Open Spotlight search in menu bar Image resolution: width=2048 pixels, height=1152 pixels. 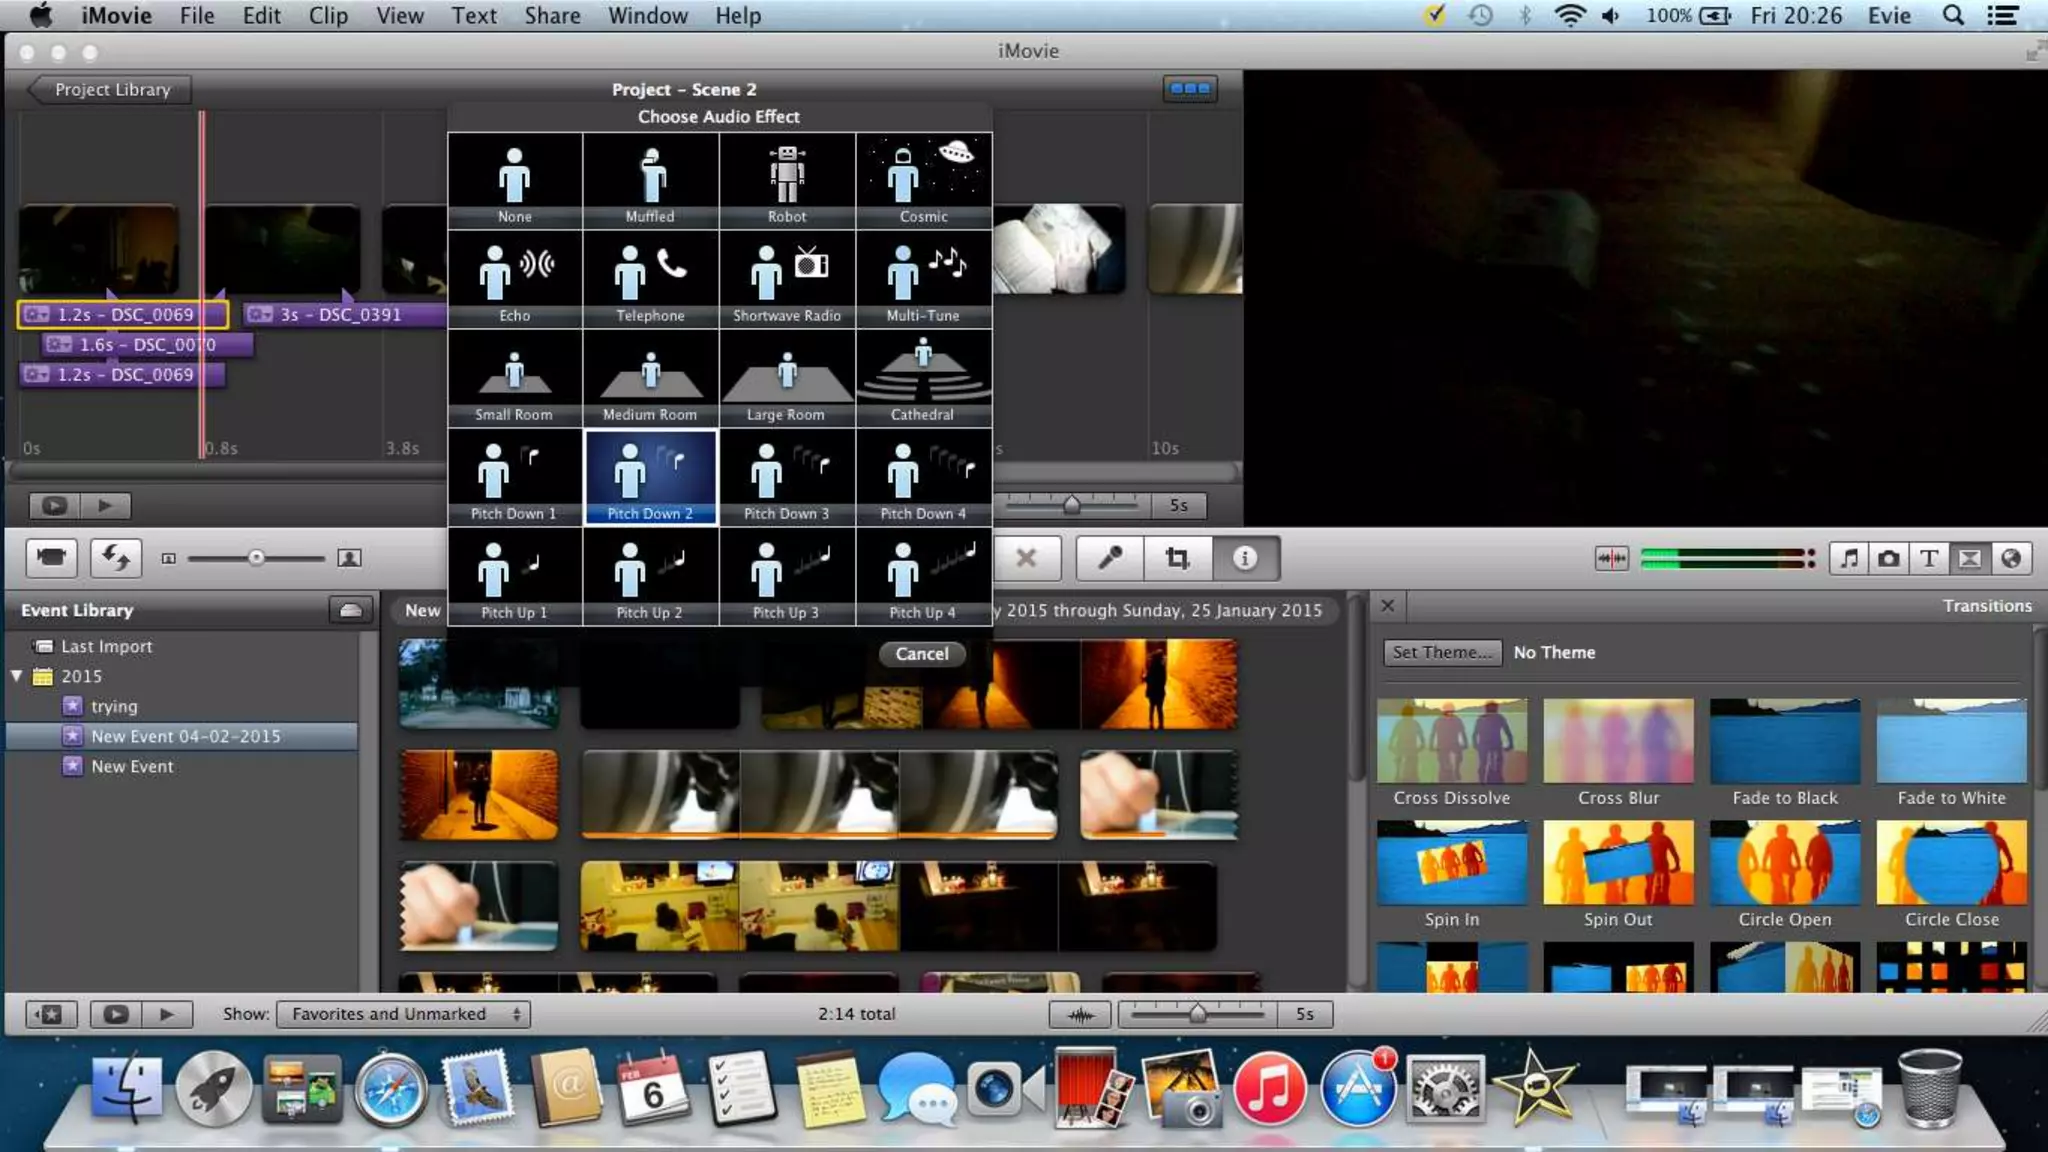[1952, 16]
